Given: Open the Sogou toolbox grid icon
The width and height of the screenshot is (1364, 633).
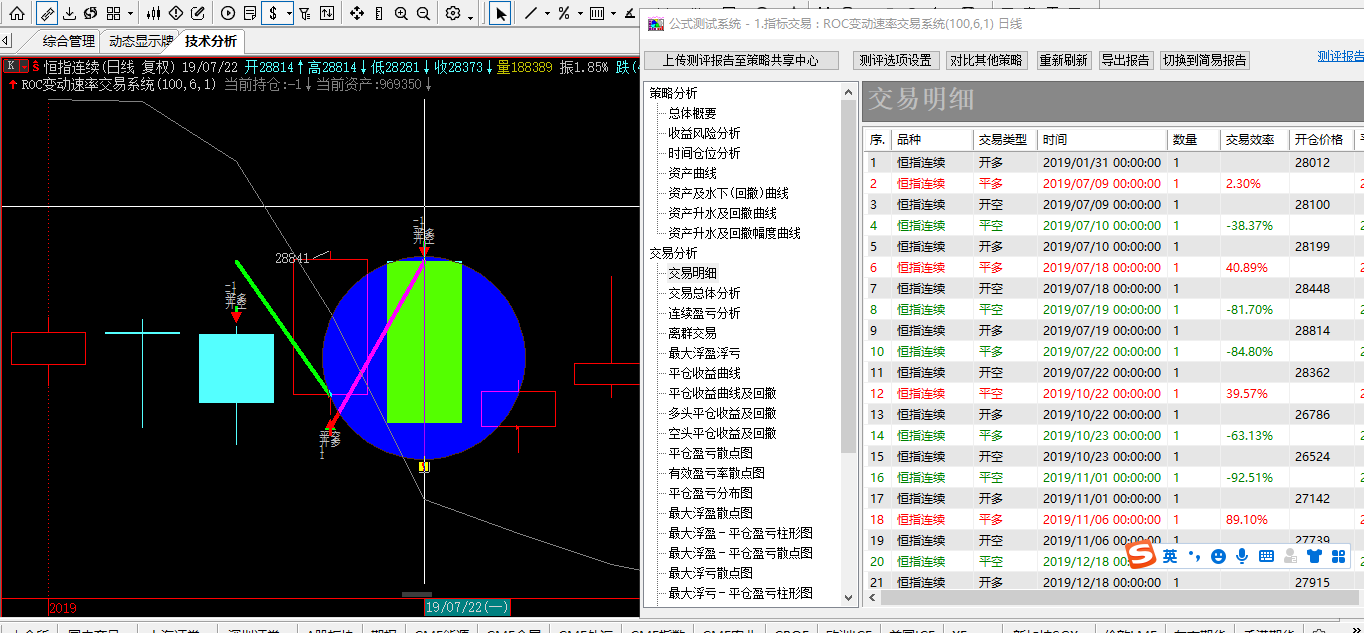Looking at the screenshot, I should point(1338,556).
